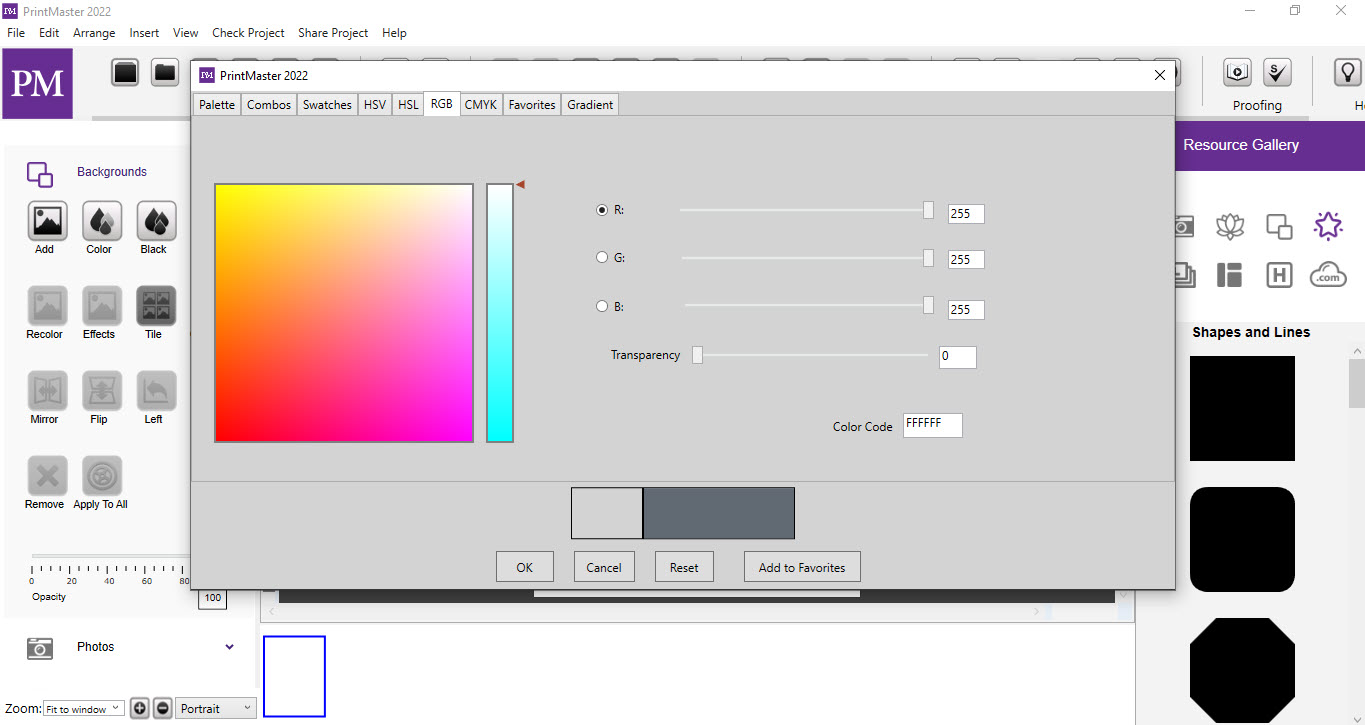Open the preview book icon in Proofing
This screenshot has width=1365, height=725.
[1238, 72]
